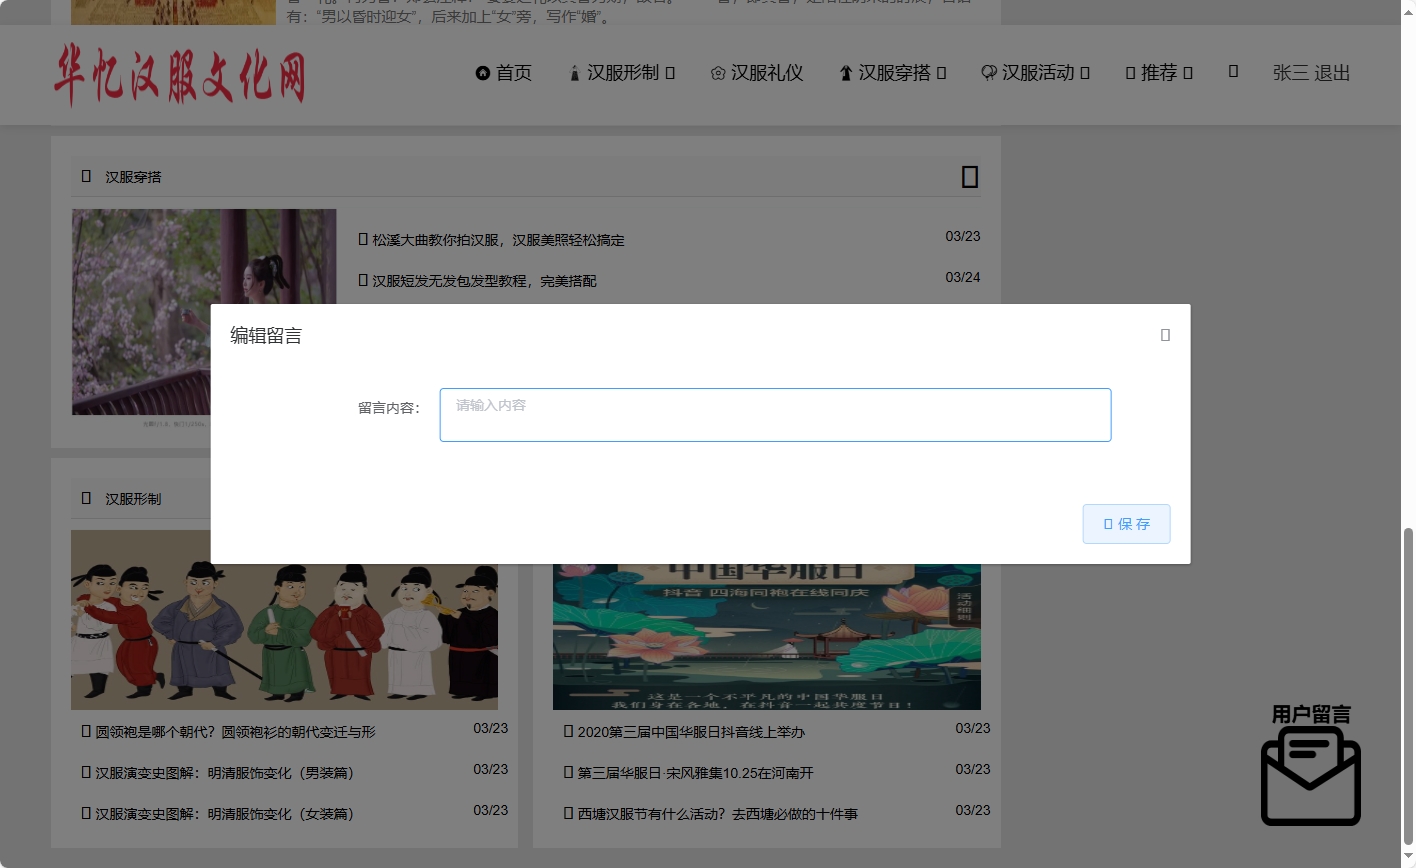
Task: Click the expand icon on 汉服穿搭 panel header
Action: coord(969,177)
